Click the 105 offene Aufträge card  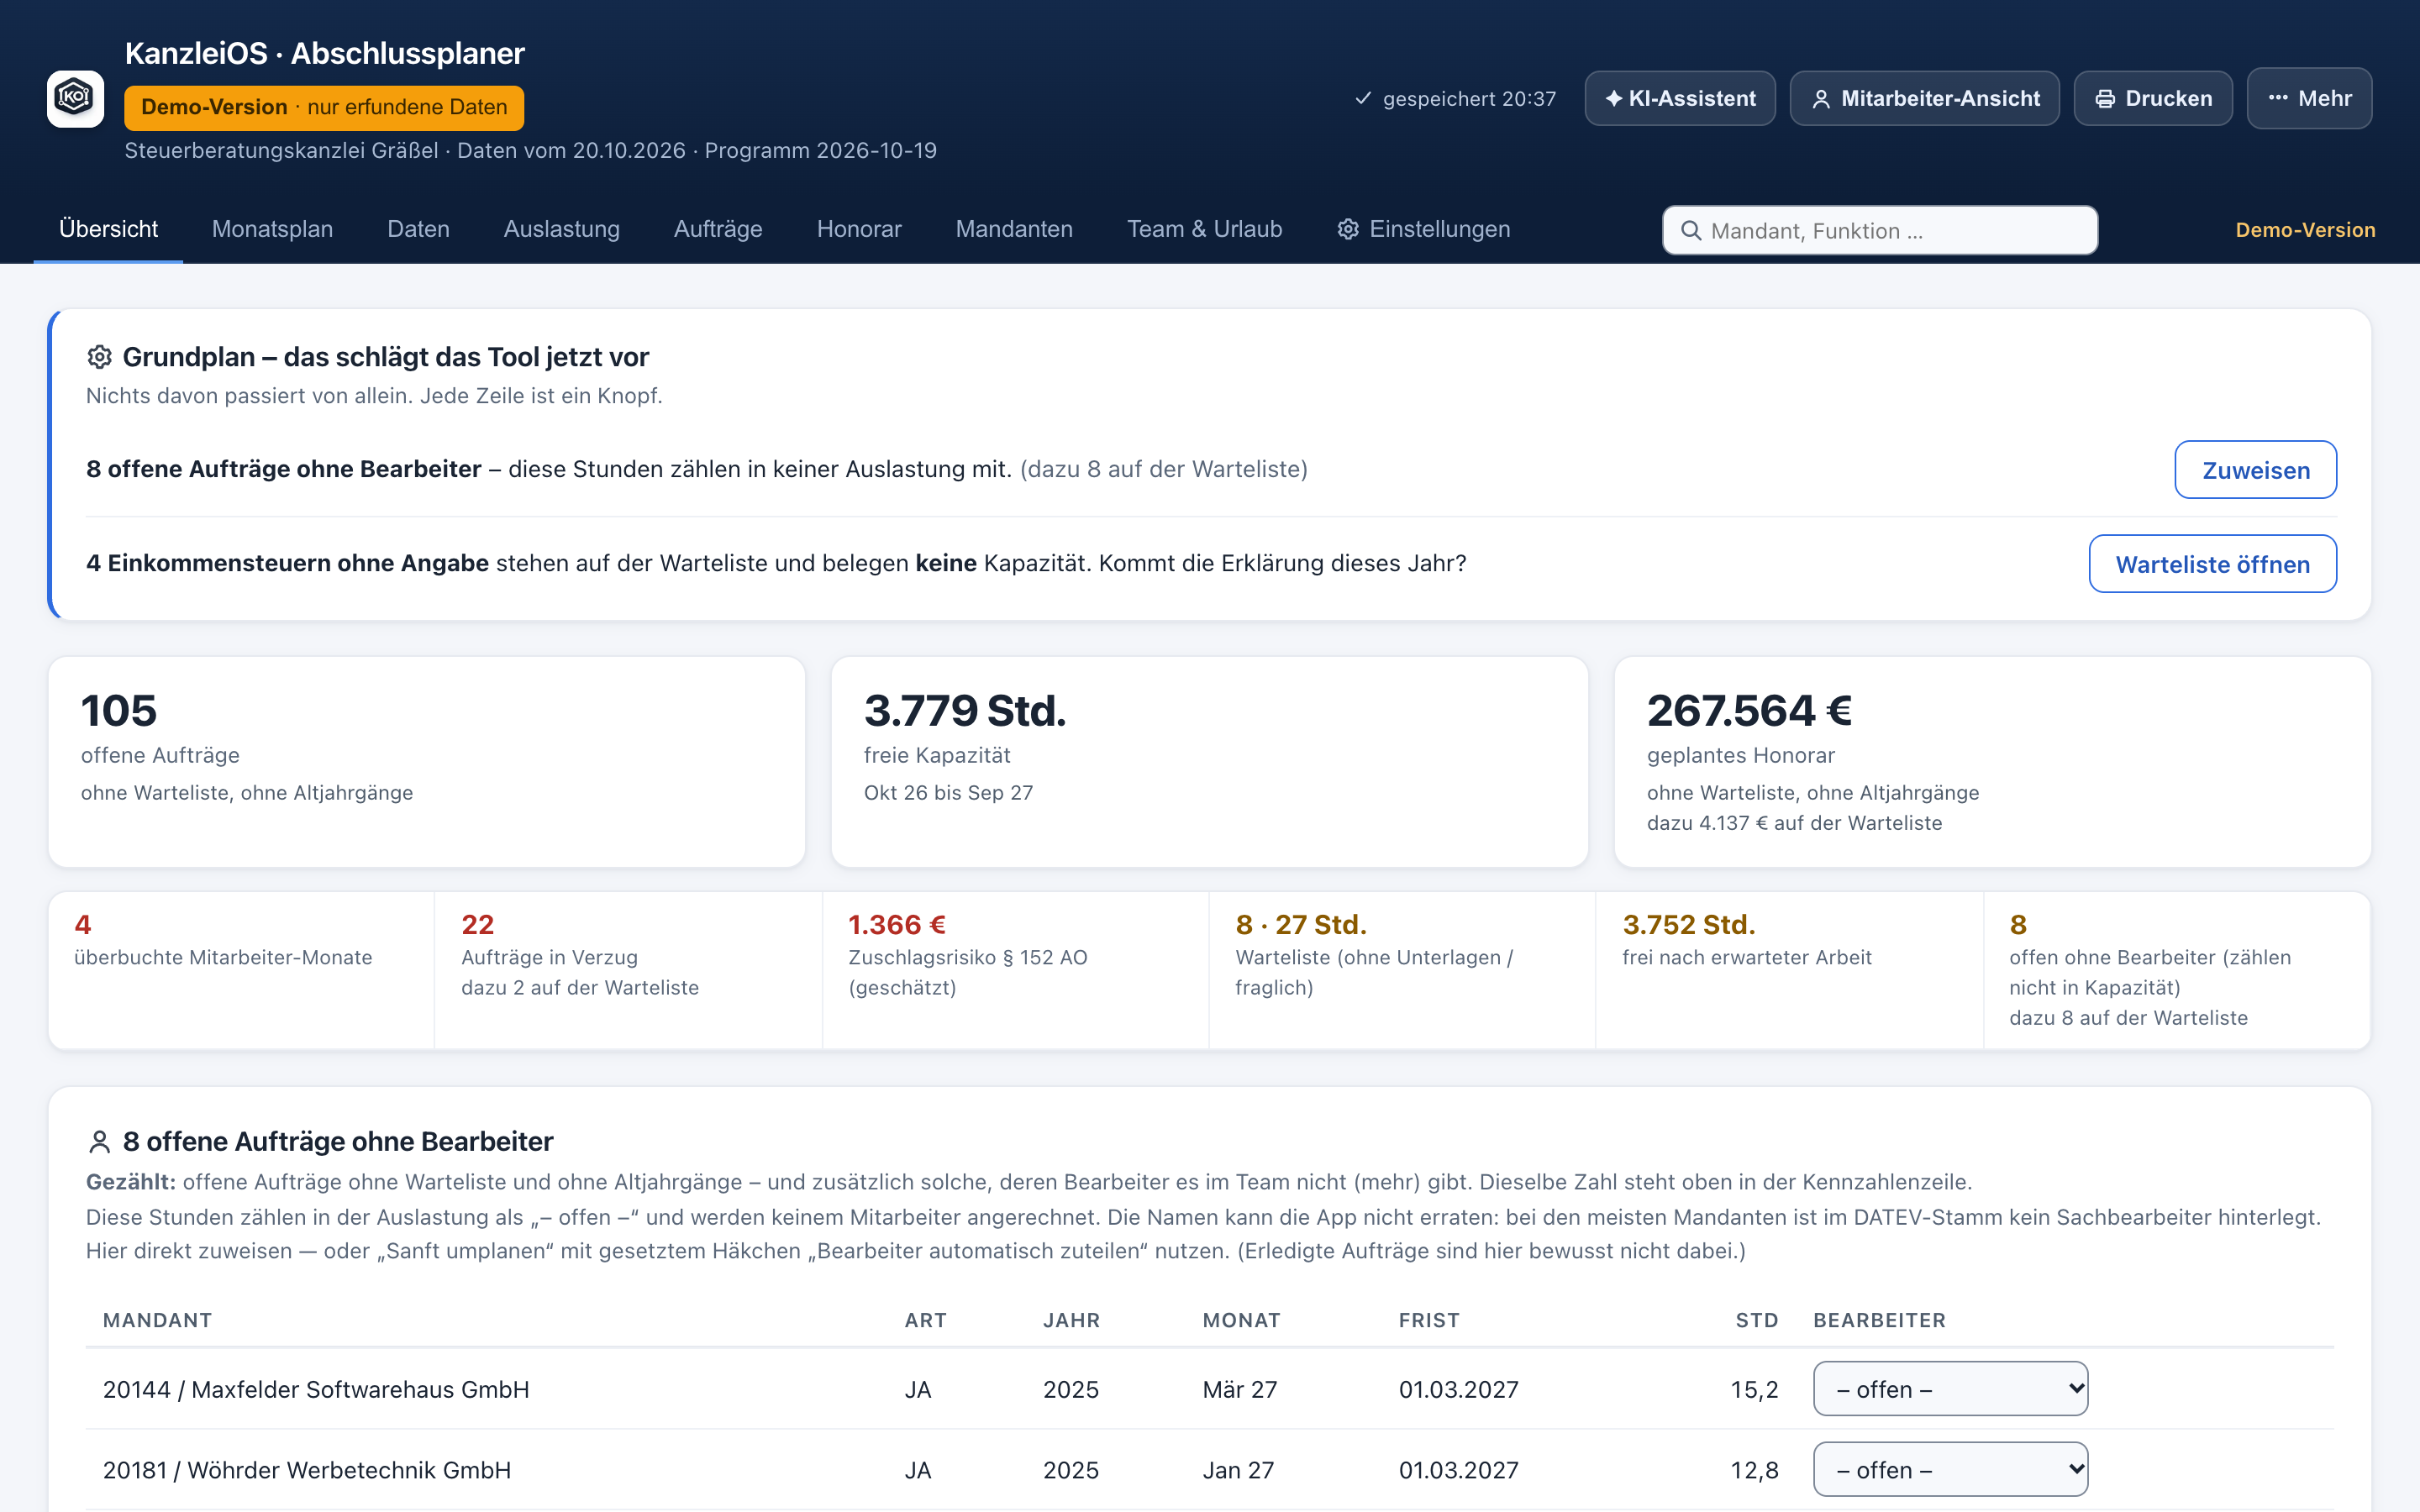pos(427,762)
